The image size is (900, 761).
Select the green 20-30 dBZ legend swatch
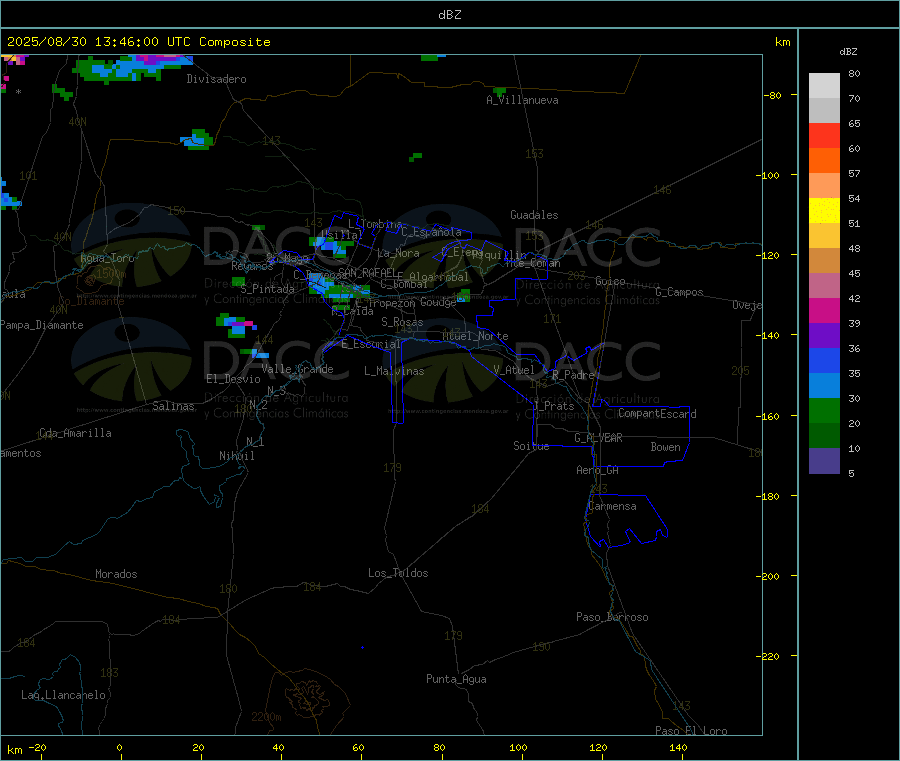point(824,410)
